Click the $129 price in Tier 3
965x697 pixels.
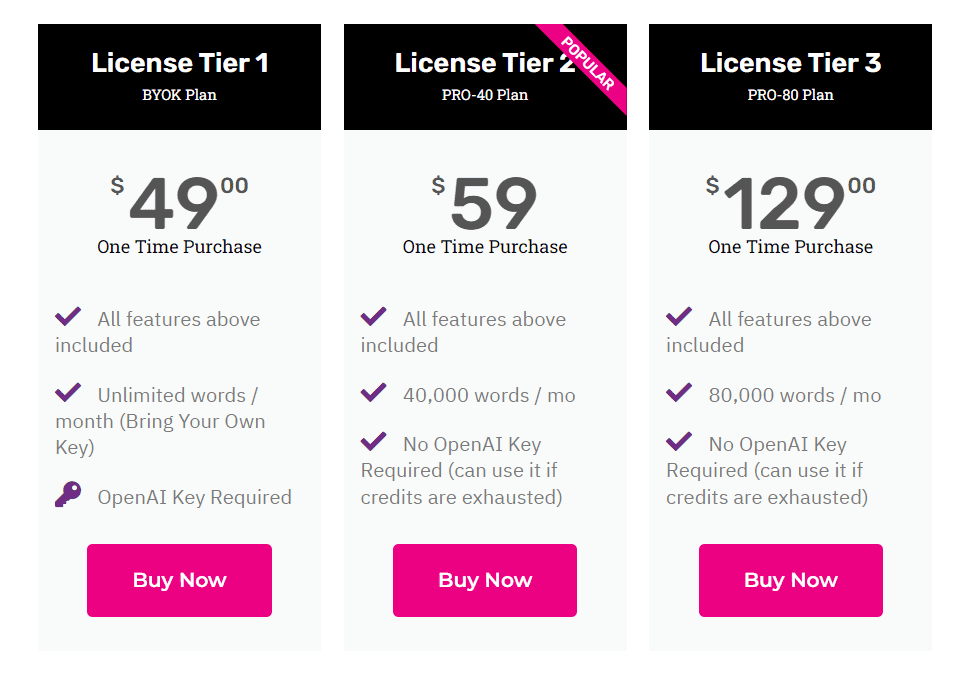pyautogui.click(x=785, y=203)
